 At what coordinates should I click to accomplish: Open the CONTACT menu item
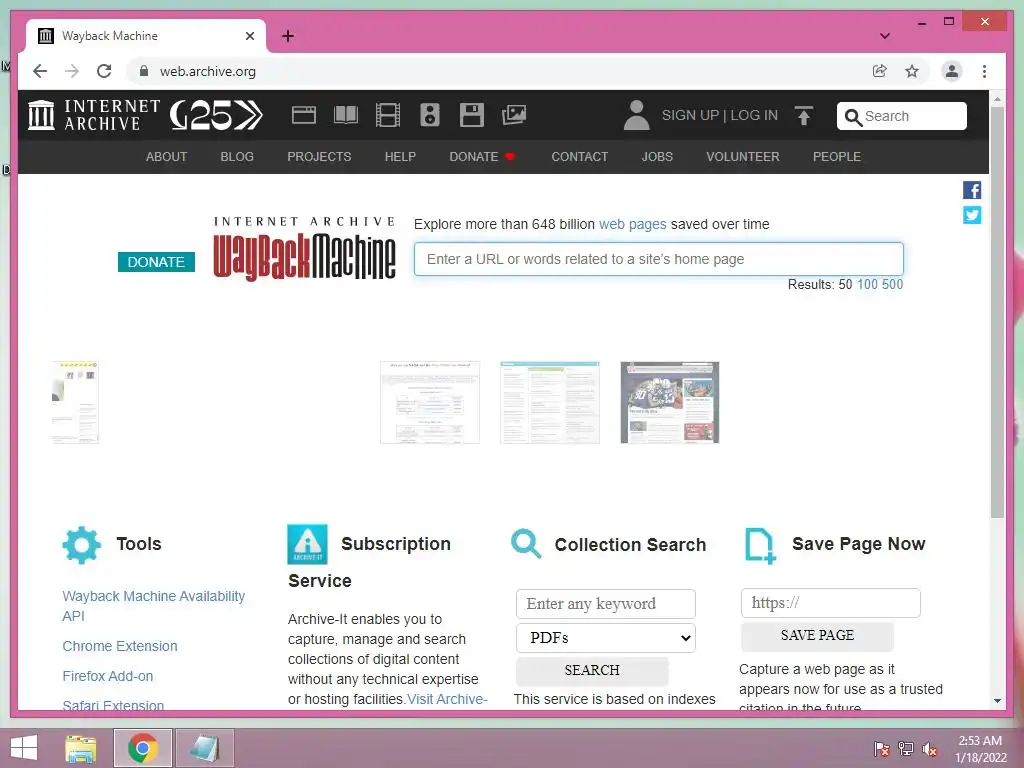(x=580, y=157)
